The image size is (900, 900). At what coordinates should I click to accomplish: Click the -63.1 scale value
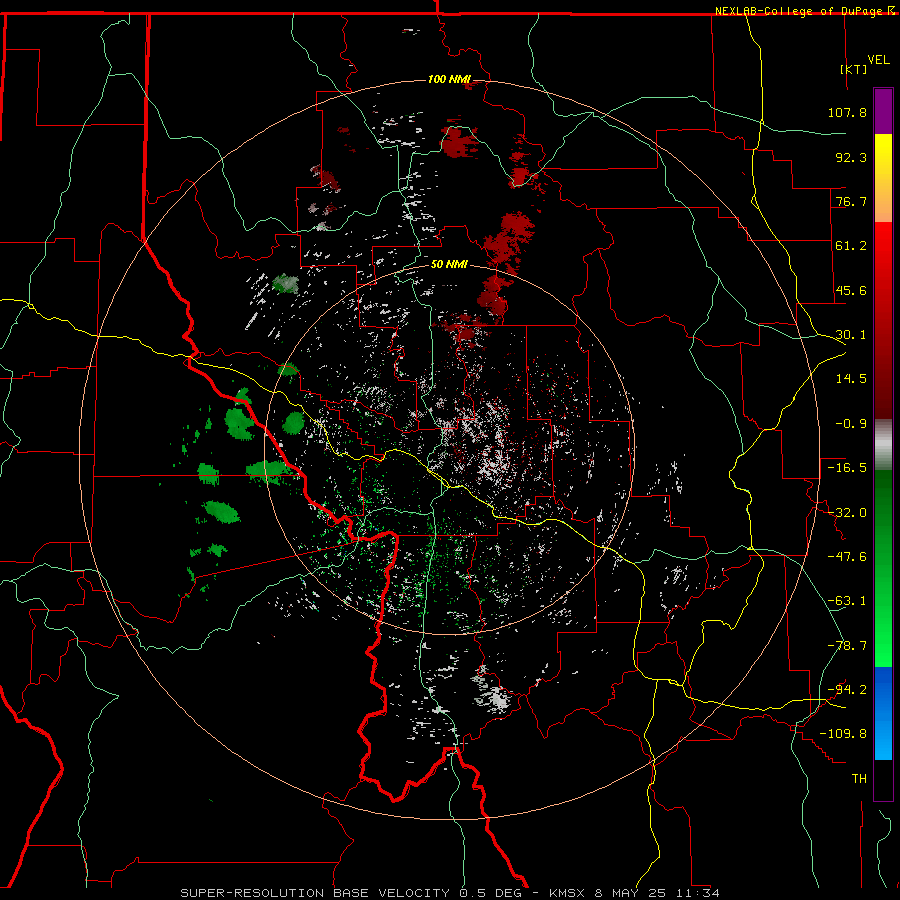pyautogui.click(x=847, y=601)
